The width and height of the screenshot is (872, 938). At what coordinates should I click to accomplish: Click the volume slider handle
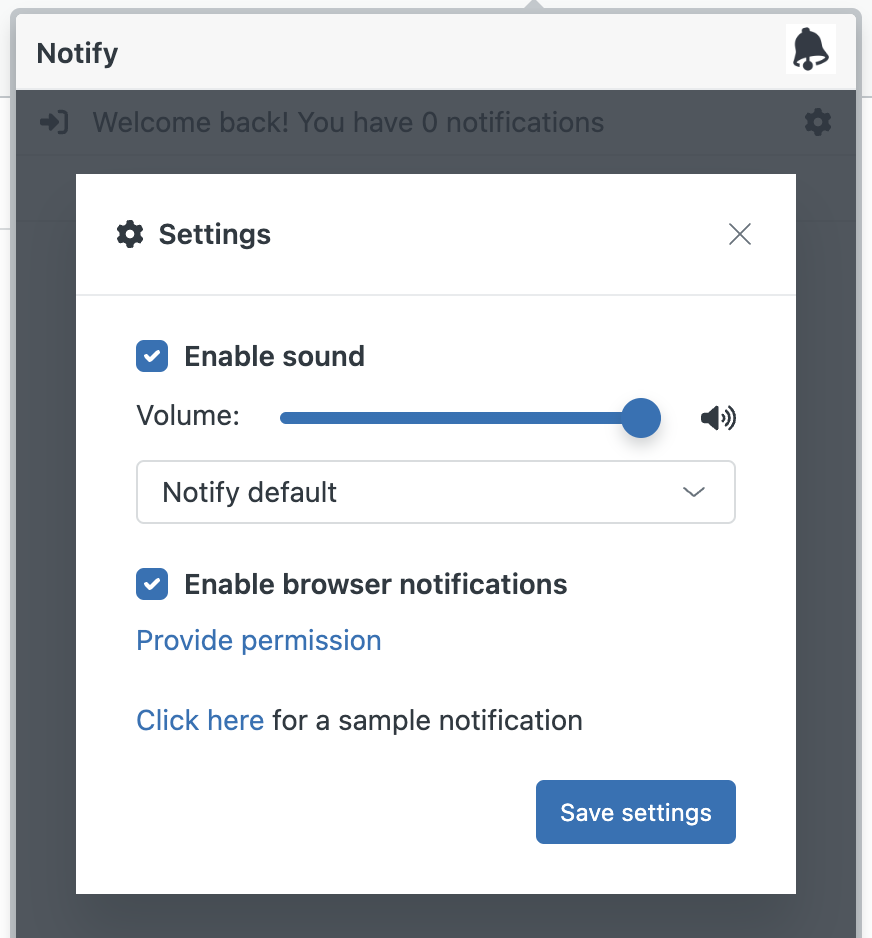[x=641, y=418]
